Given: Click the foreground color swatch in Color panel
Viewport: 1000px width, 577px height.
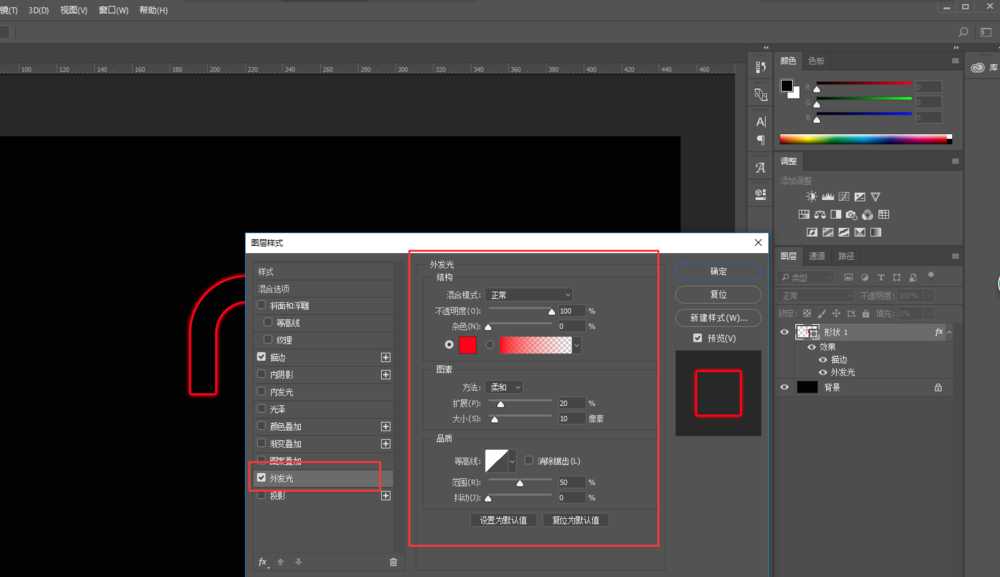Looking at the screenshot, I should click(787, 86).
